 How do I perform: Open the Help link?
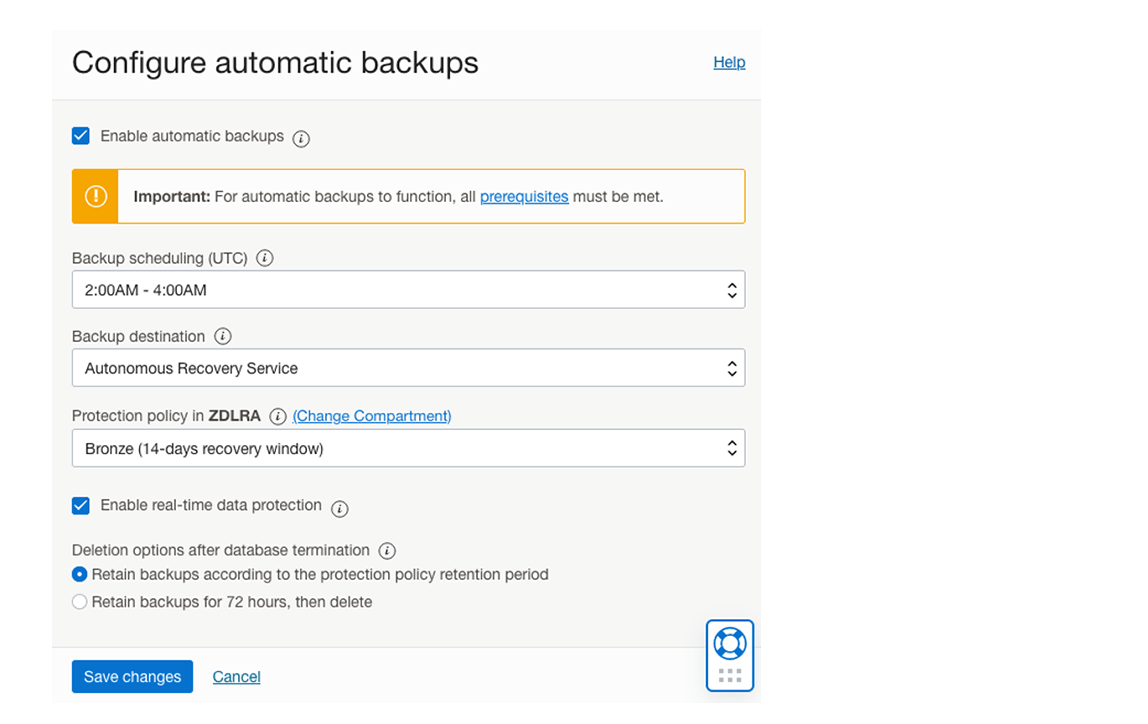tap(729, 62)
